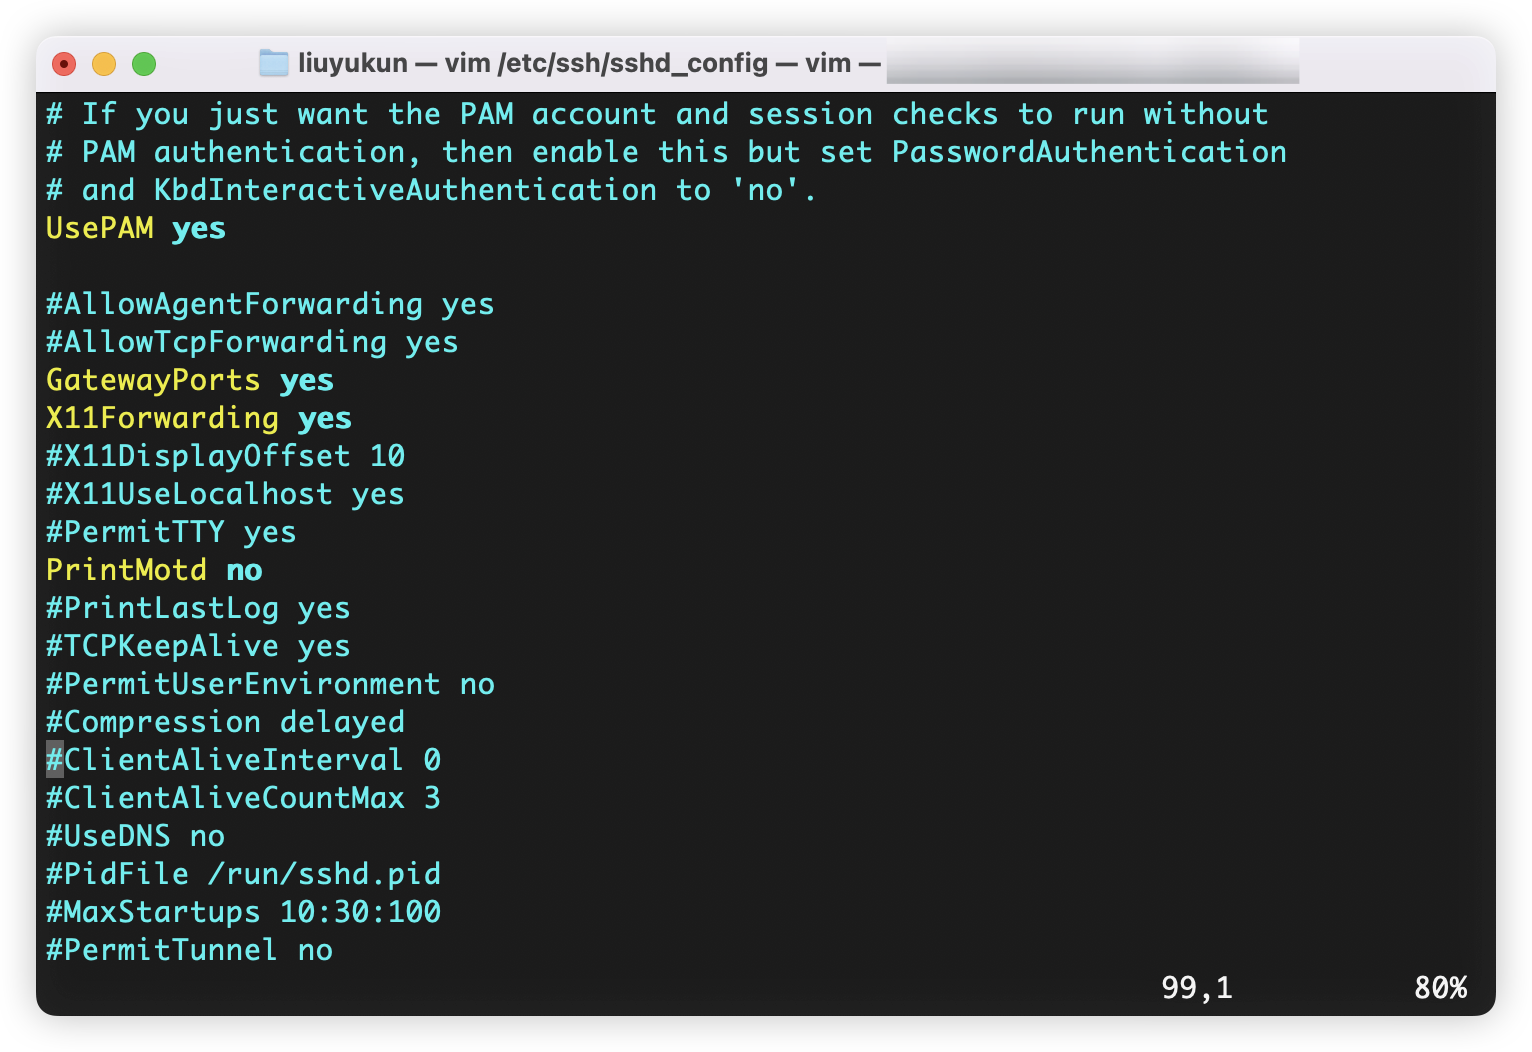Click the '99,1' cursor position indicator
The image size is (1532, 1052).
tap(1197, 988)
